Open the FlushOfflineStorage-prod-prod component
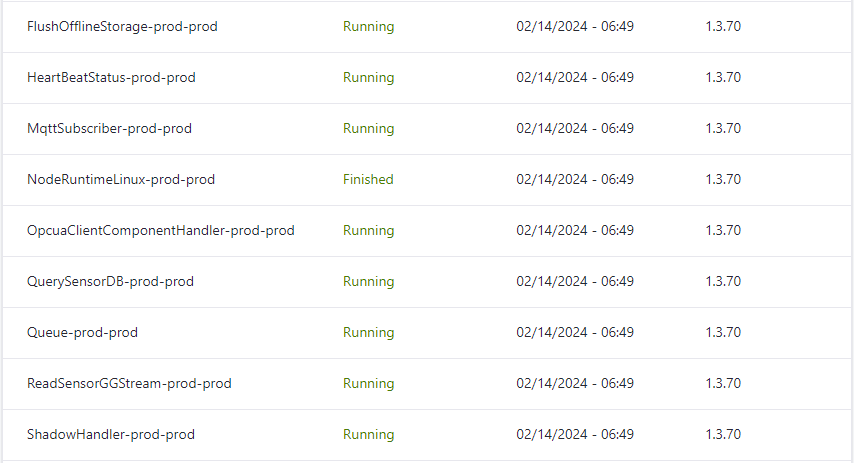 (122, 27)
